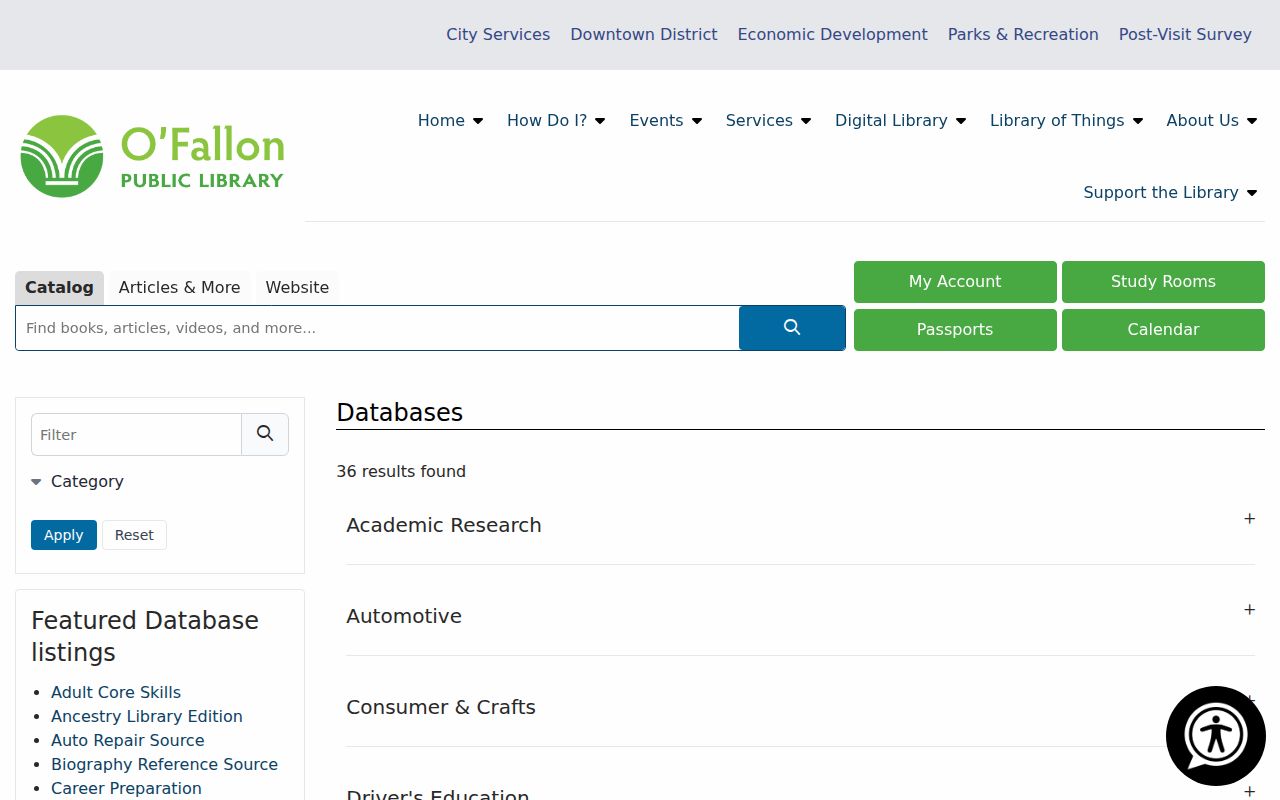
Task: Open the How Do I? dropdown
Action: [556, 120]
